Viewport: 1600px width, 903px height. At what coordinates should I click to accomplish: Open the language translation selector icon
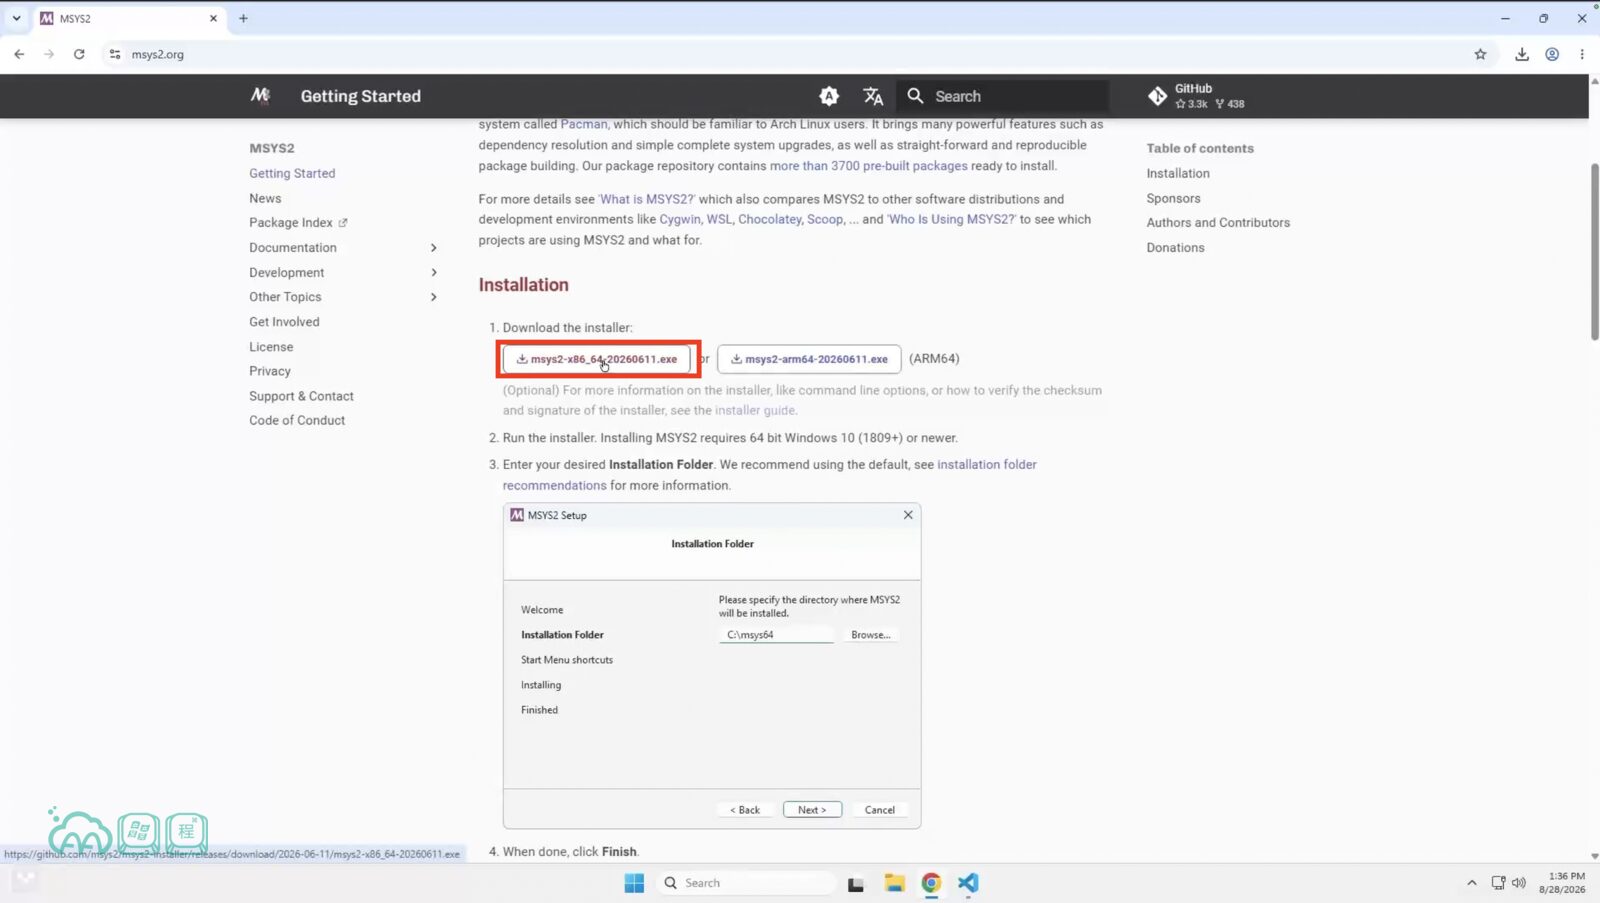point(873,96)
